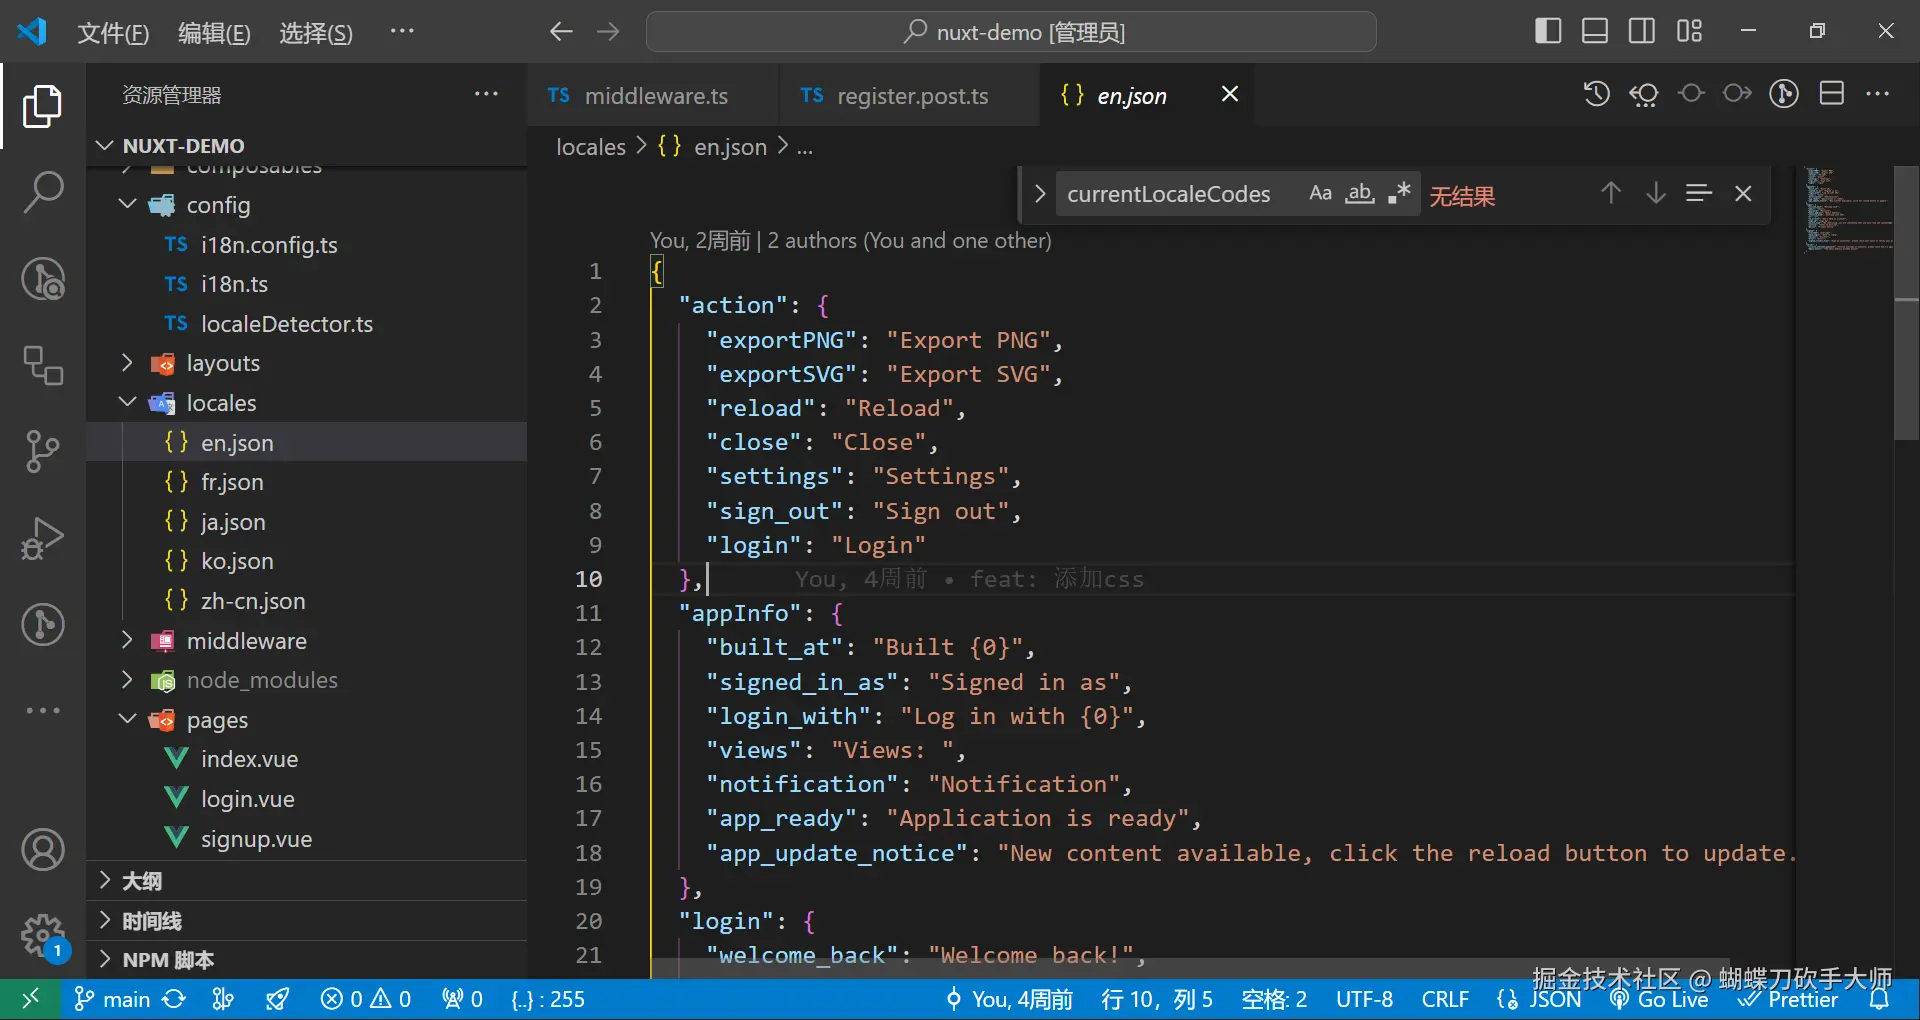Image resolution: width=1920 pixels, height=1020 pixels.
Task: Click the main branch status item
Action: click(x=113, y=999)
